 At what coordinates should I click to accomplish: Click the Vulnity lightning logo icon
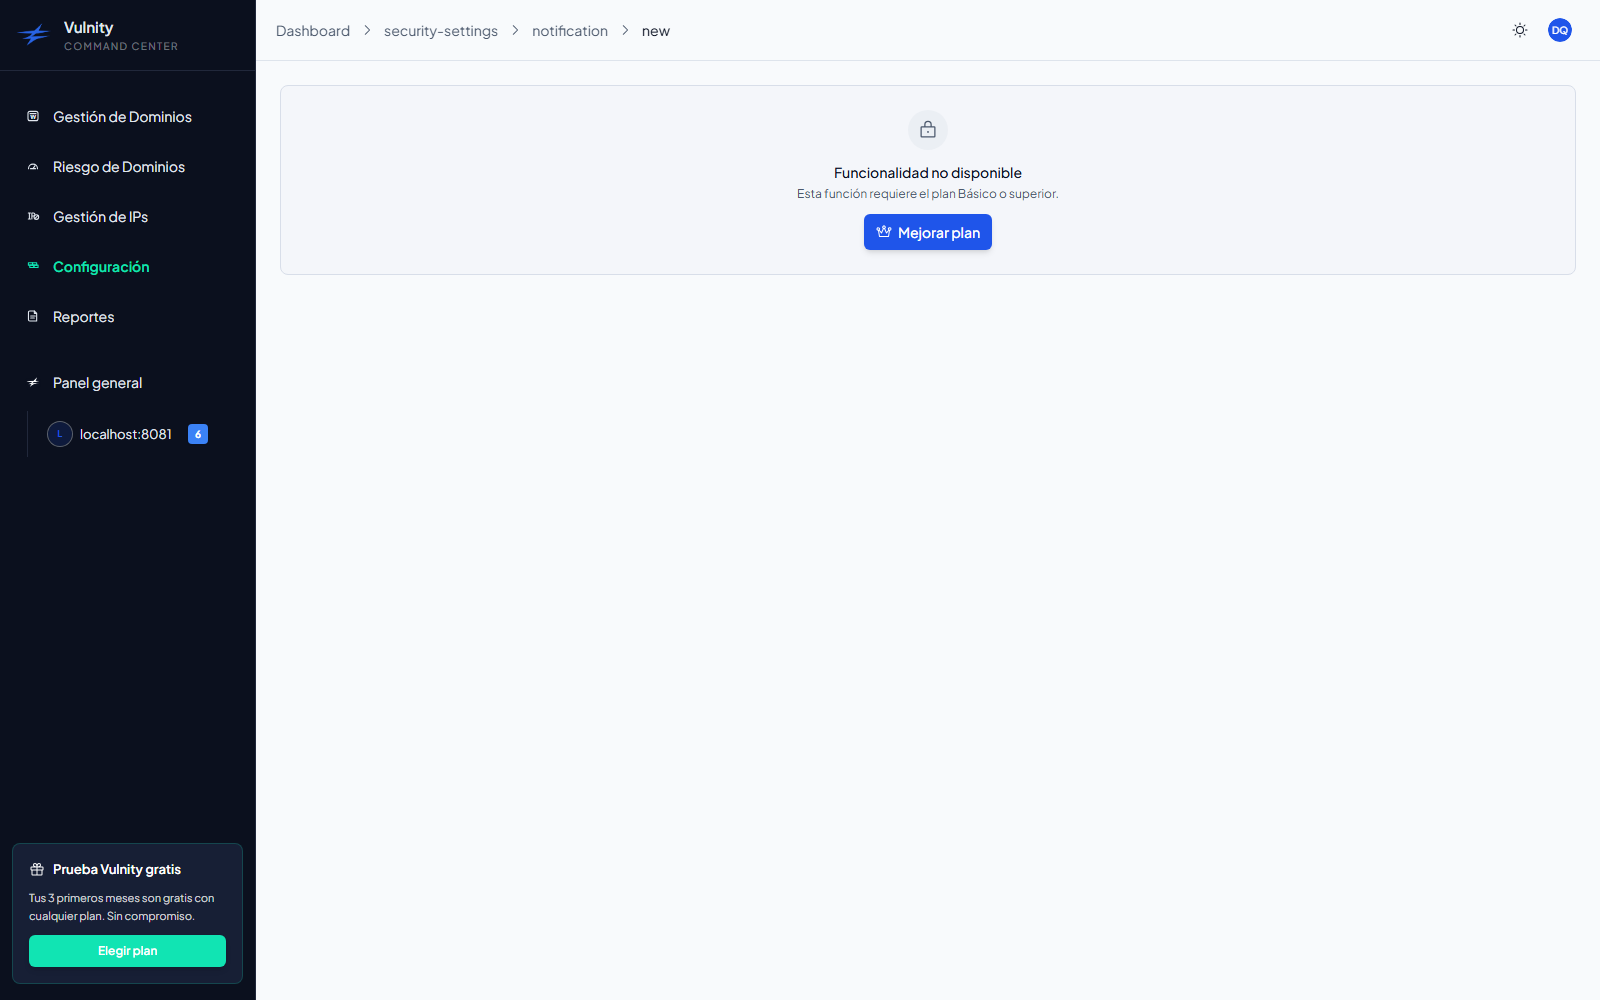coord(33,36)
